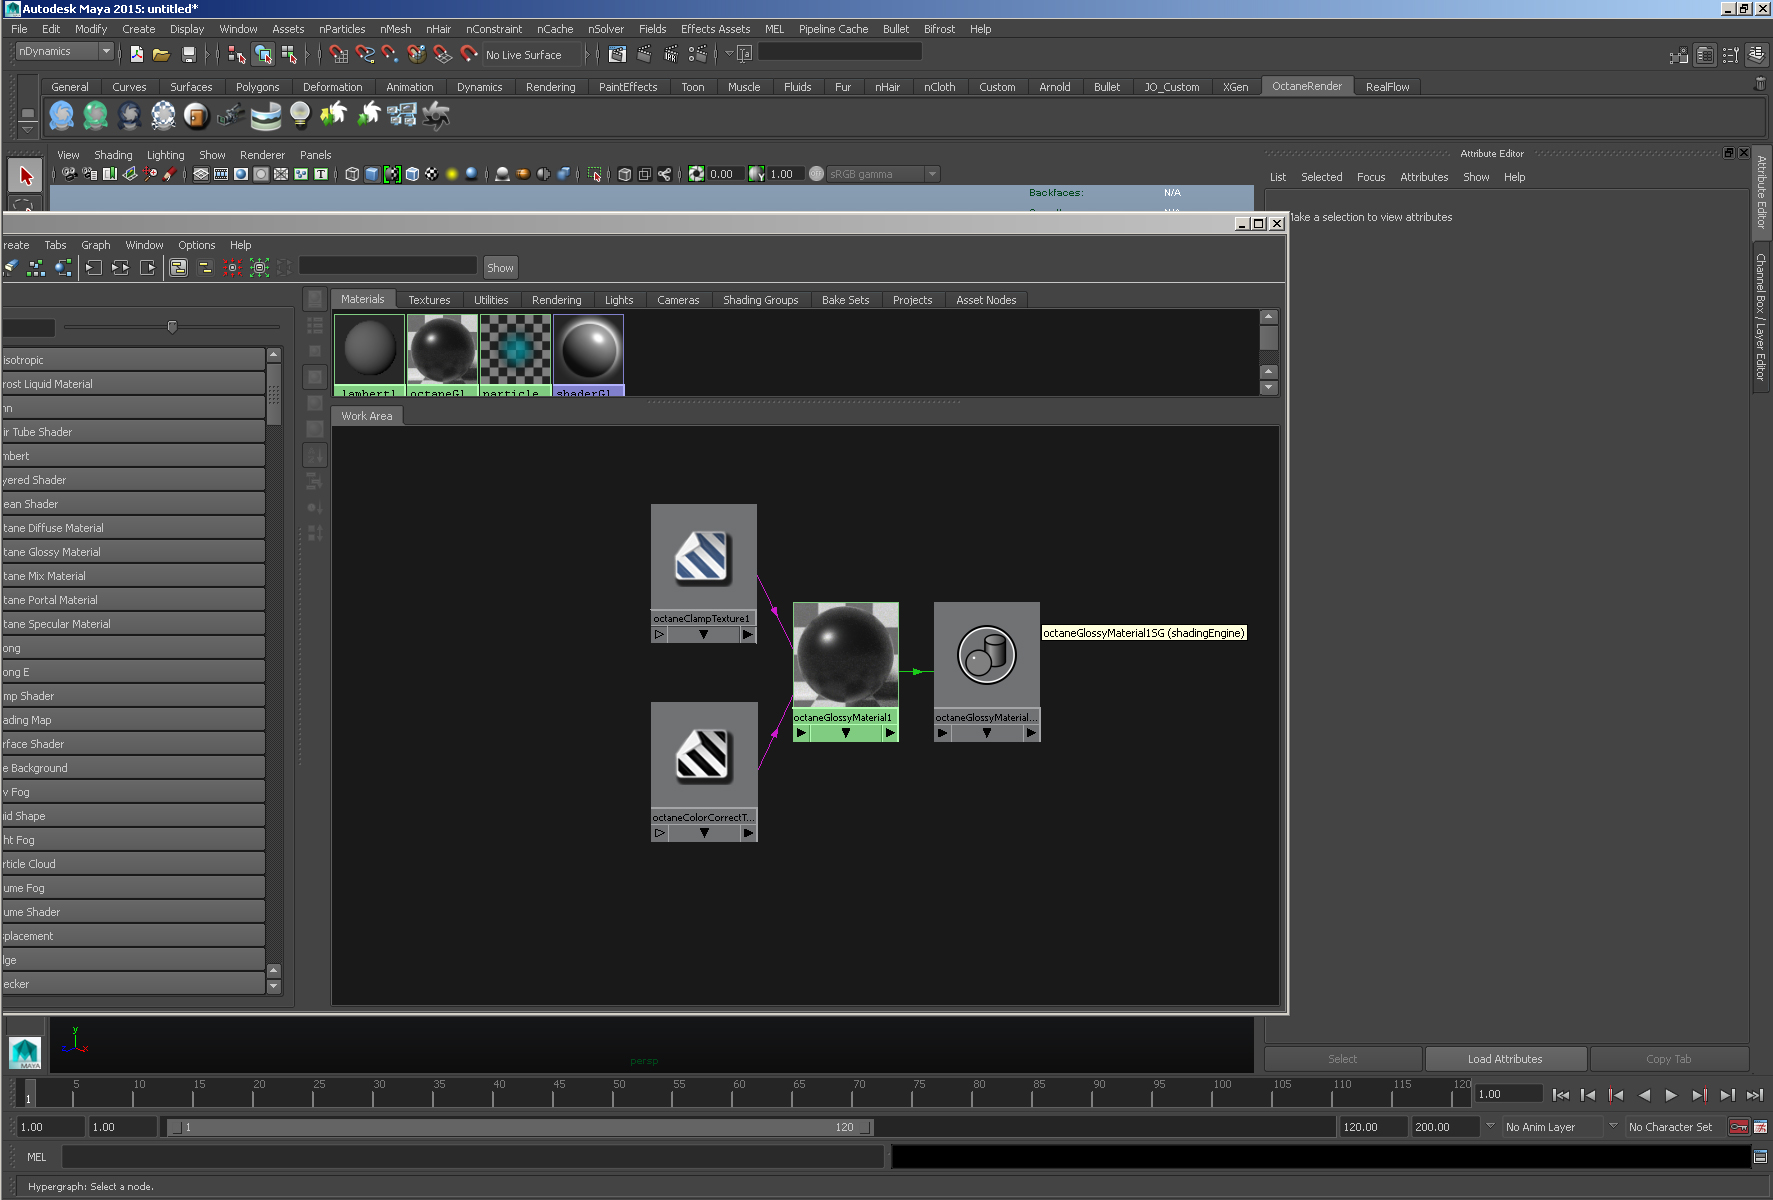Switch to the Shading Groups tab
1773x1200 pixels.
click(761, 300)
